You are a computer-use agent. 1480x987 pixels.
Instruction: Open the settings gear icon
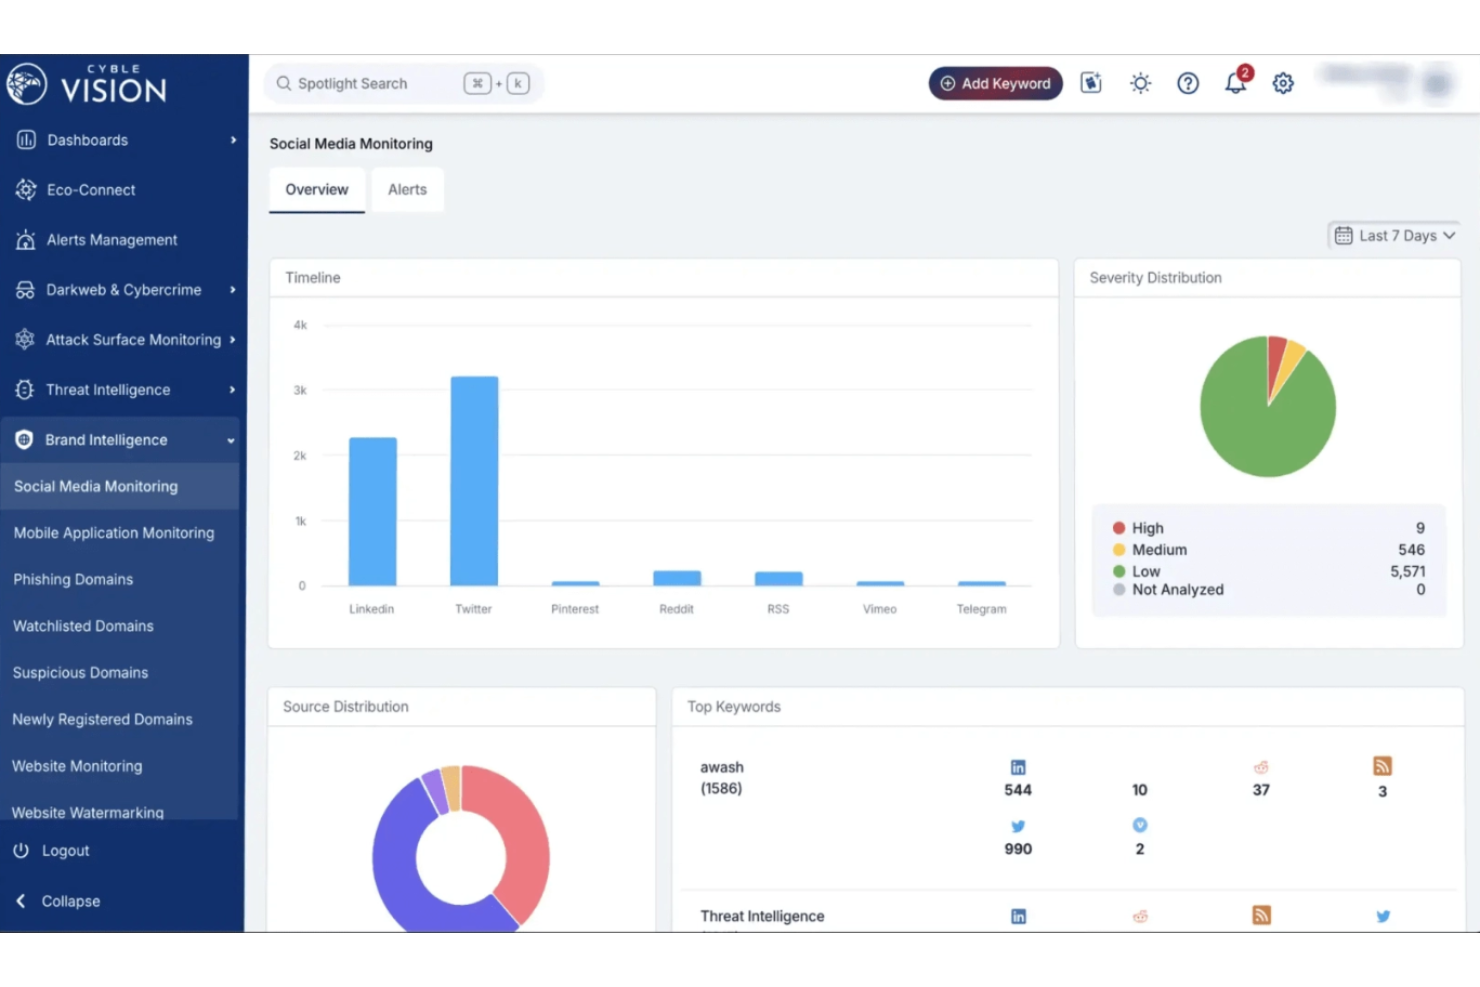(1283, 83)
